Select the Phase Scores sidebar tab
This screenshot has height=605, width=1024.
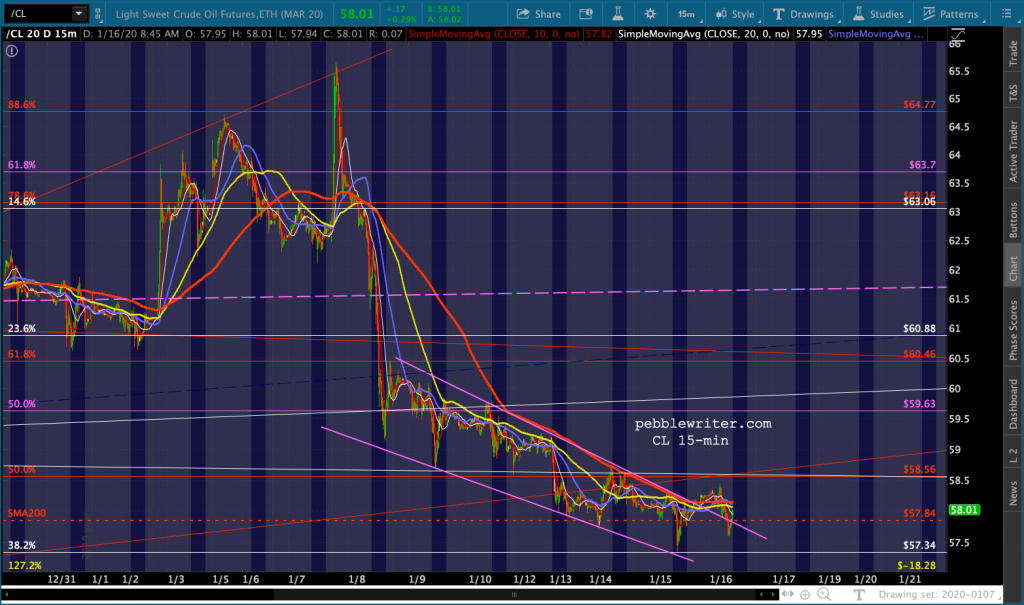tap(1012, 329)
